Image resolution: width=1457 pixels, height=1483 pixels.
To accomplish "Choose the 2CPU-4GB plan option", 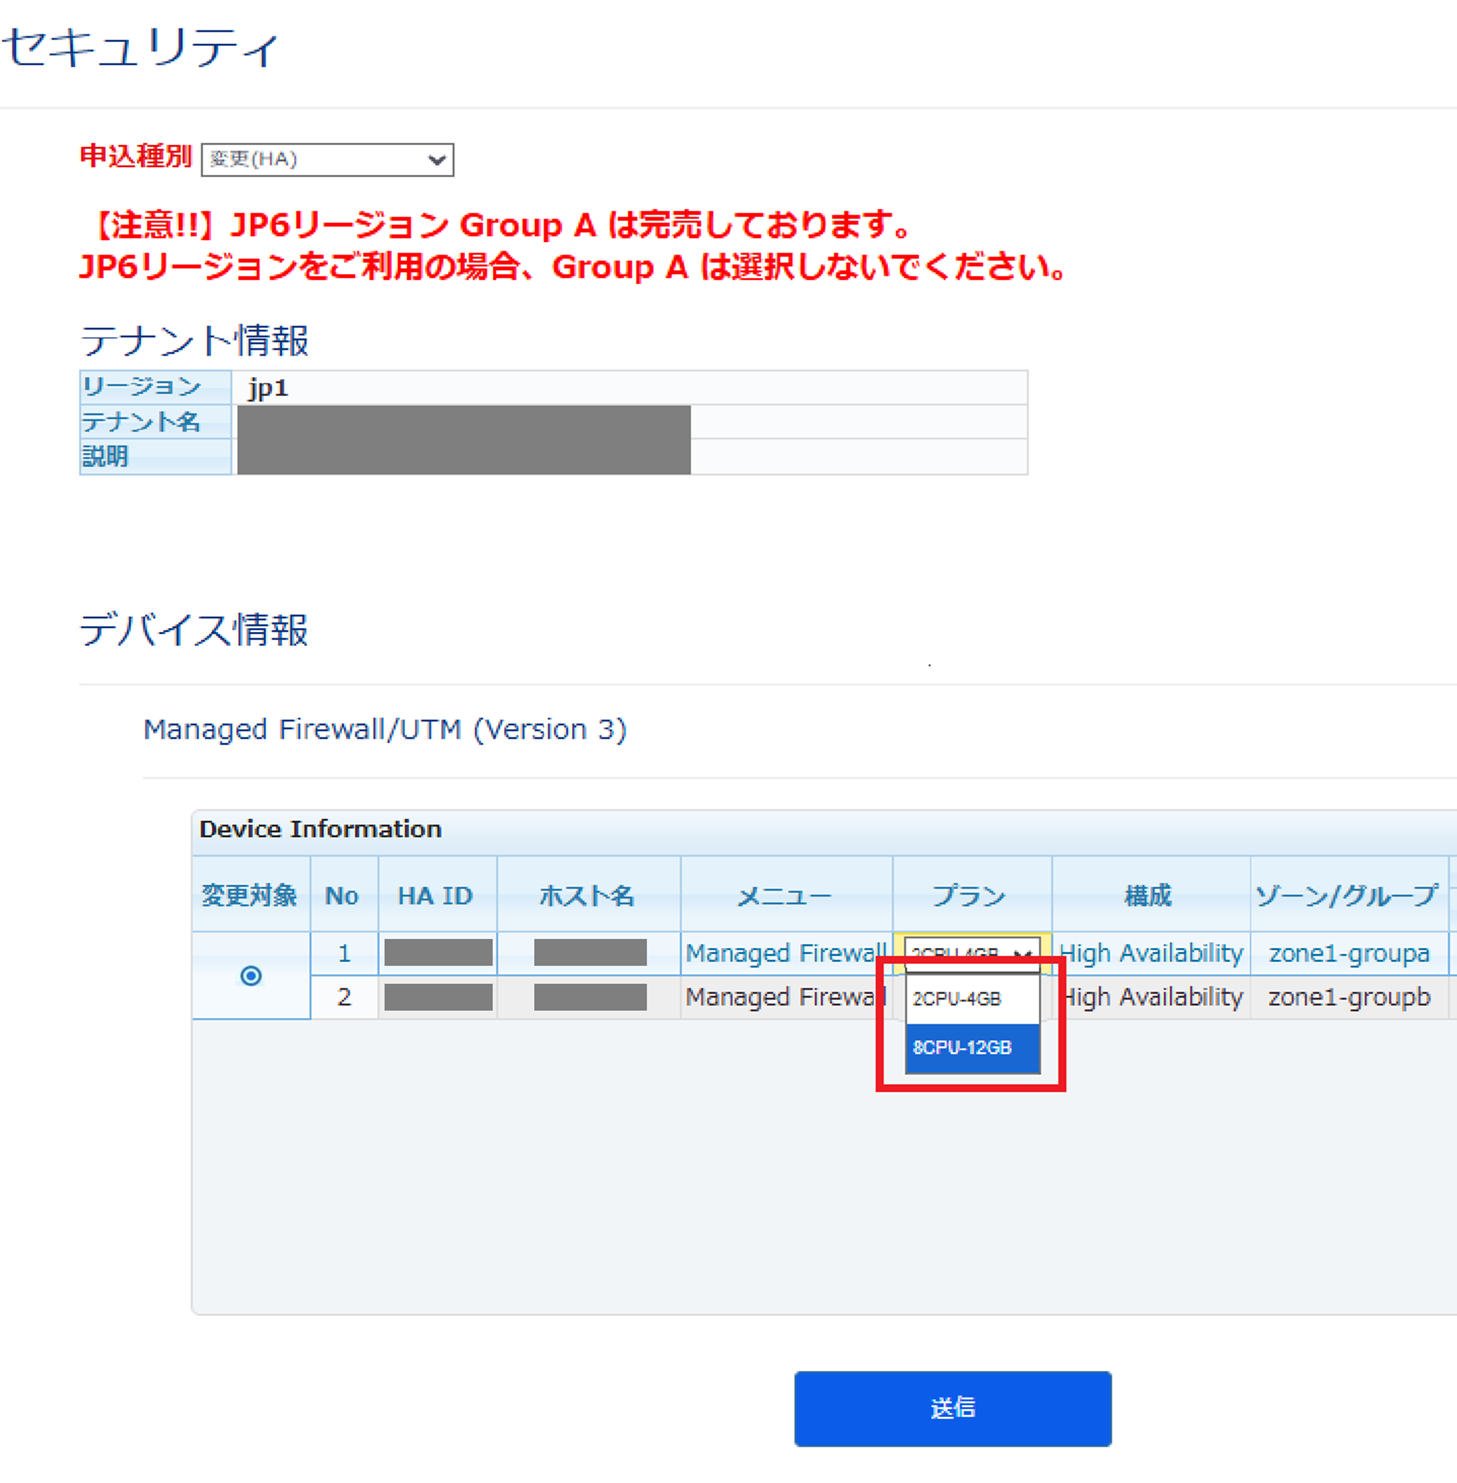I will click(x=971, y=999).
